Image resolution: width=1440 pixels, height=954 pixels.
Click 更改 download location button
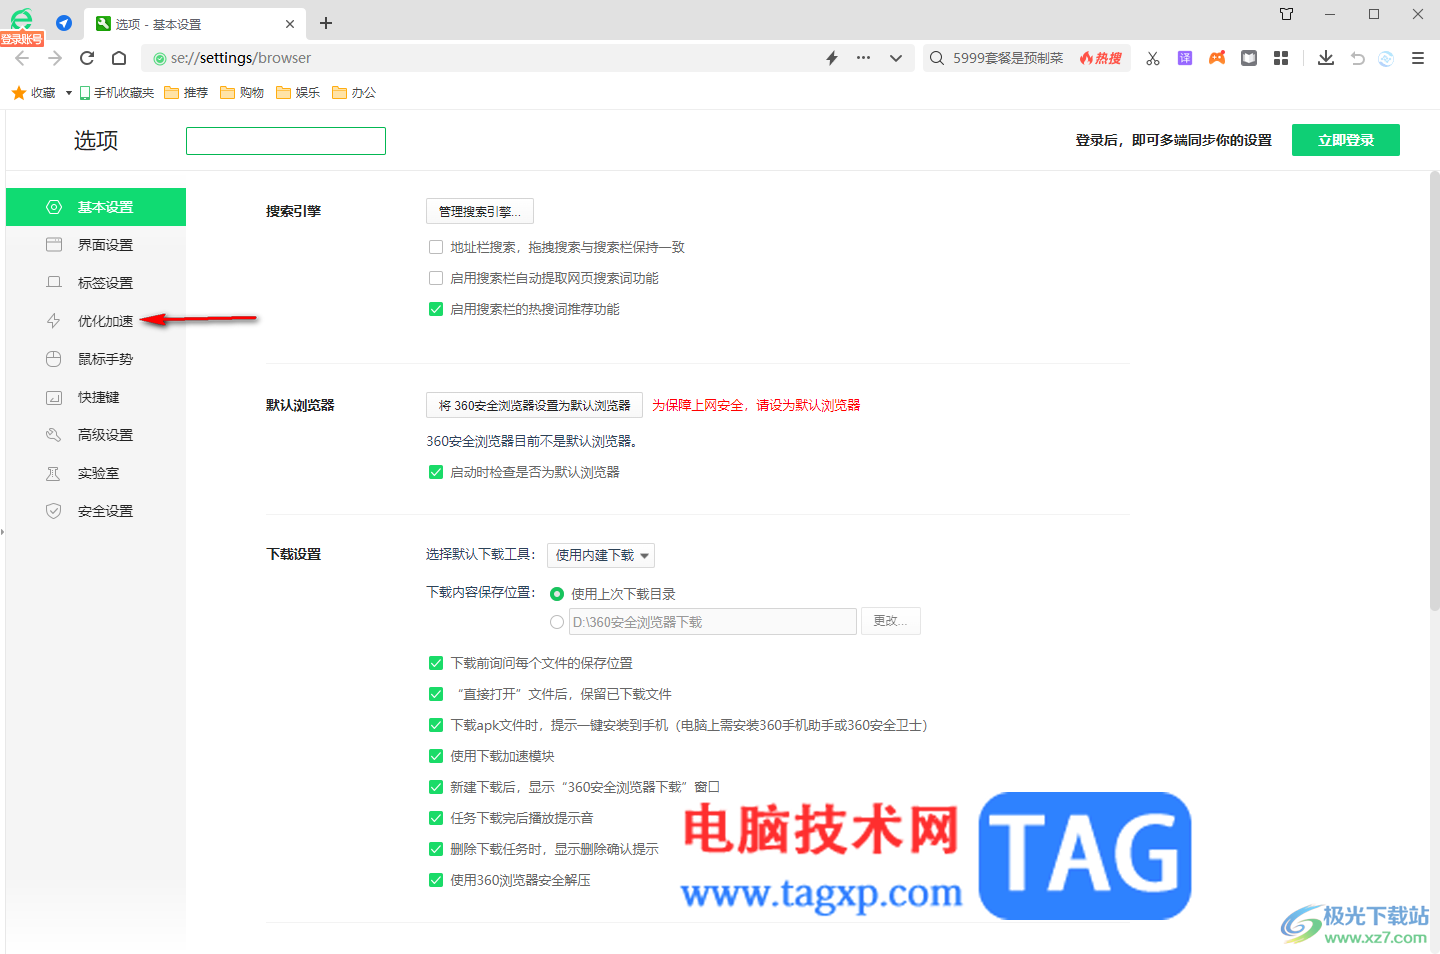tap(891, 621)
